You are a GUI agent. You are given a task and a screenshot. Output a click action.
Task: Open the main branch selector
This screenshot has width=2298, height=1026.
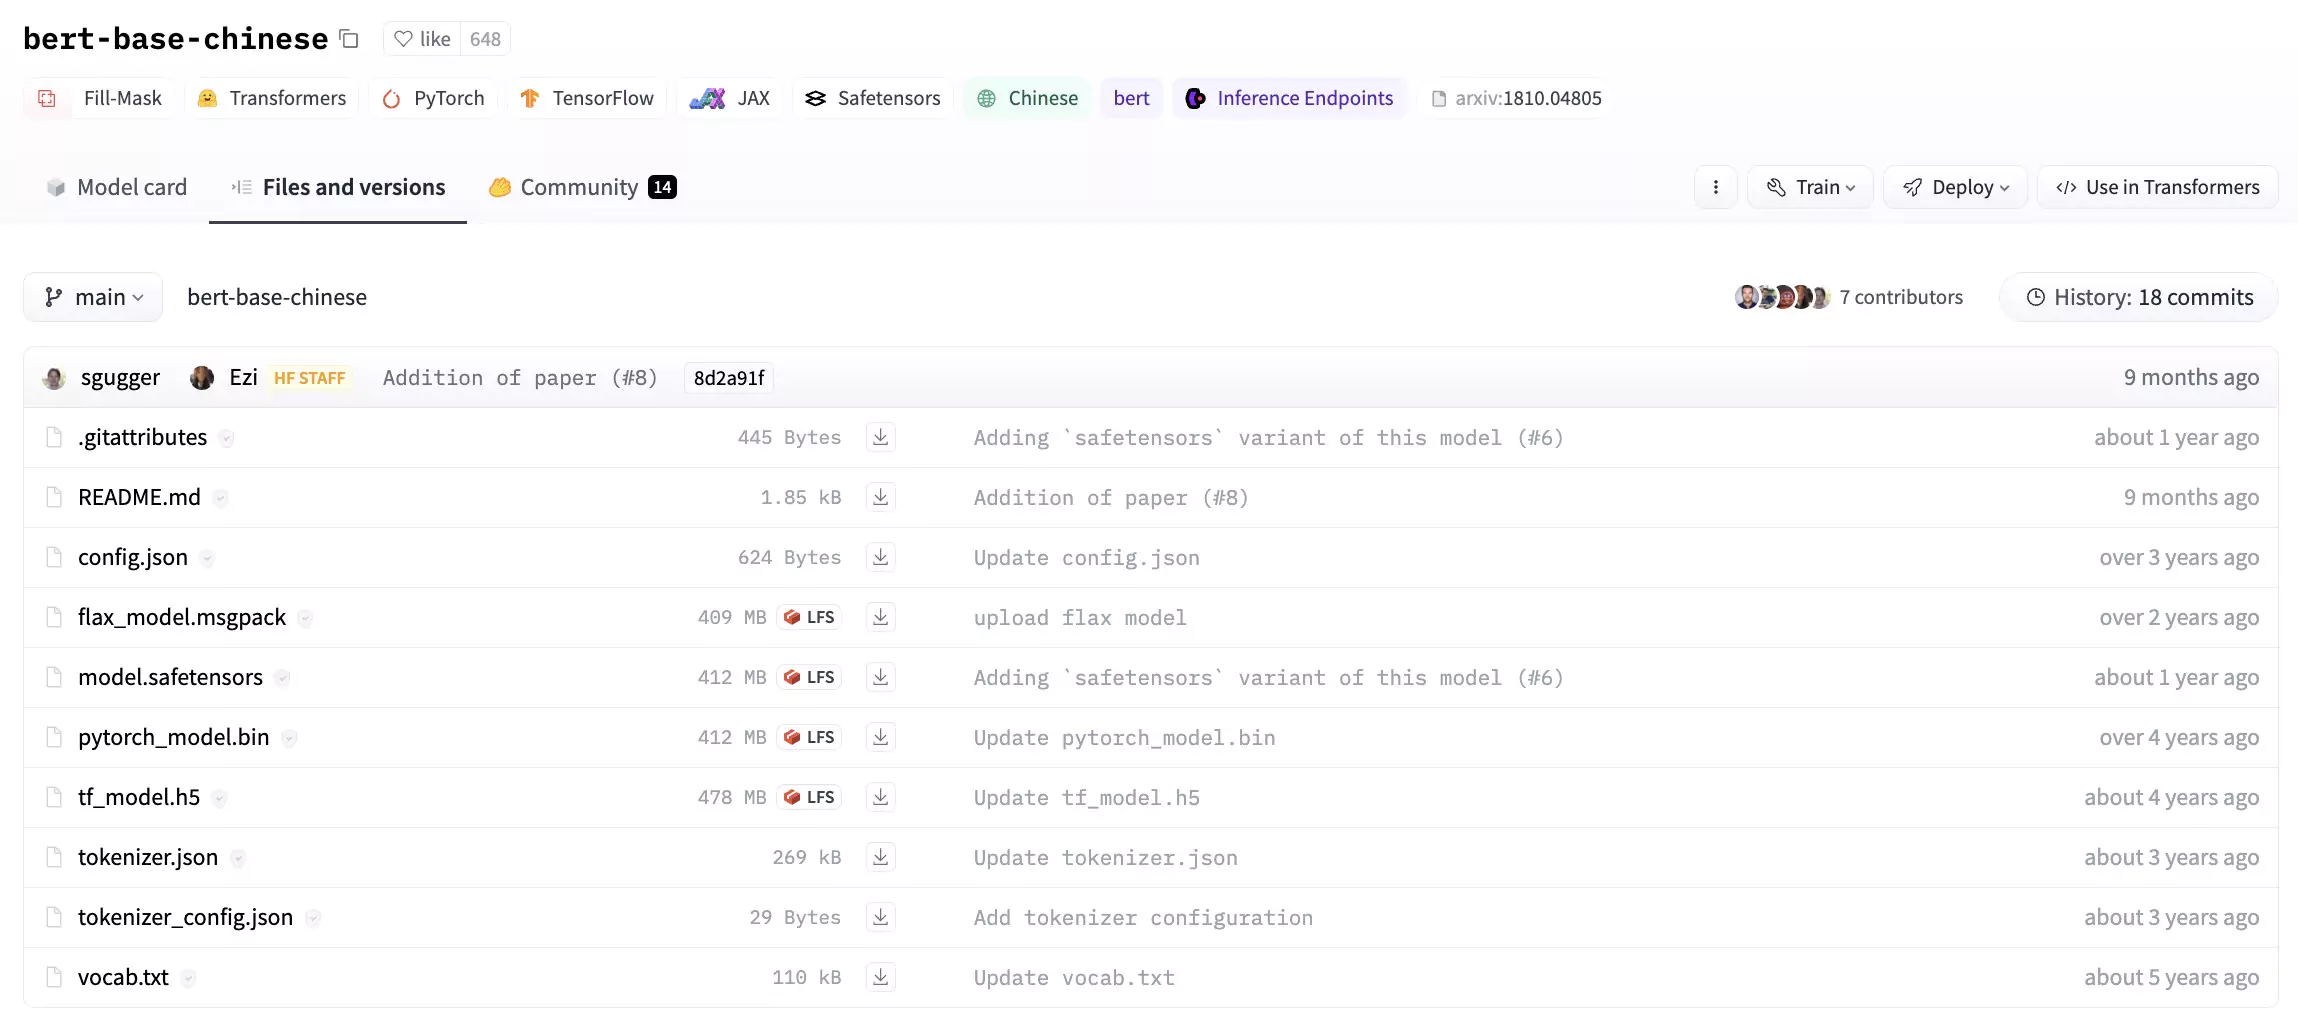(93, 297)
